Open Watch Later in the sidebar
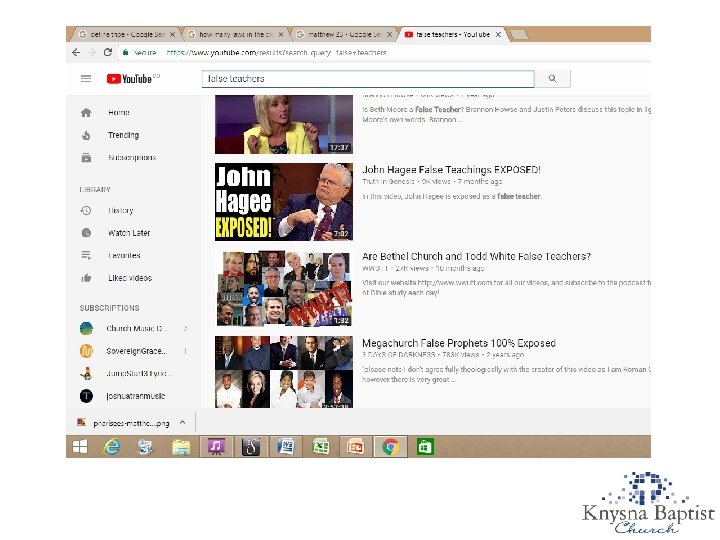This screenshot has height=540, width=720. pos(129,233)
